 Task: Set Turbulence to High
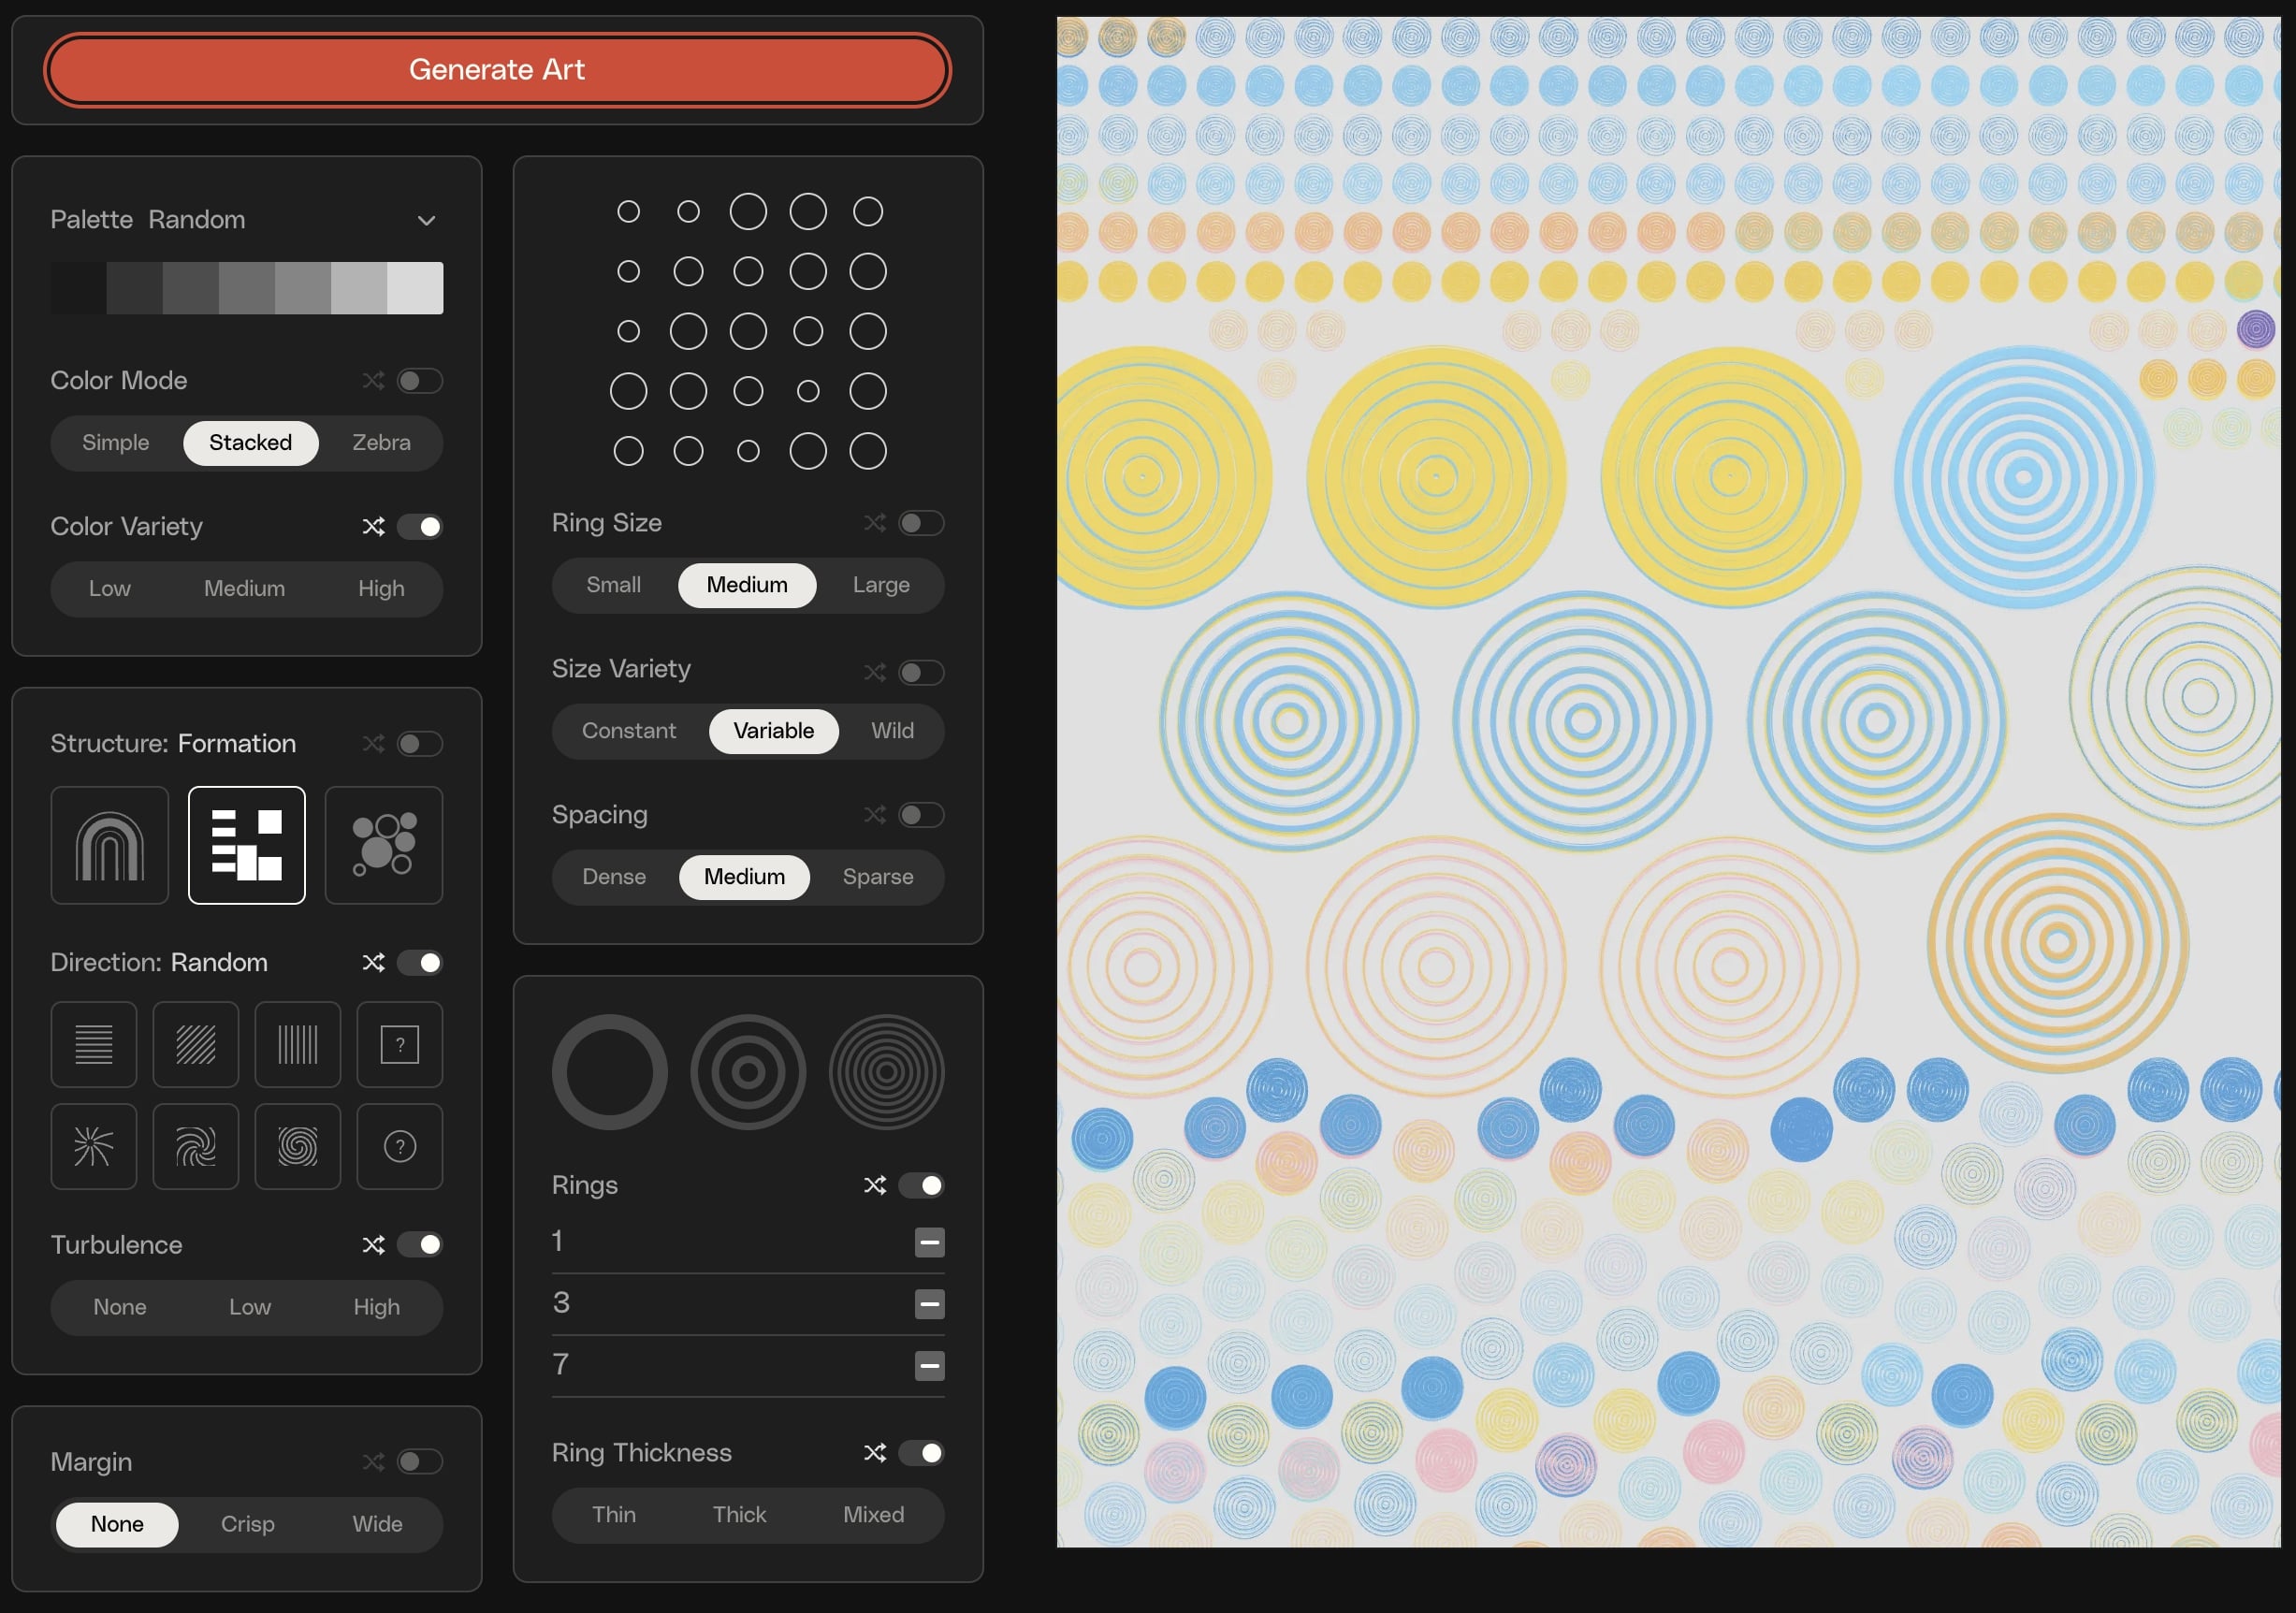coord(377,1306)
